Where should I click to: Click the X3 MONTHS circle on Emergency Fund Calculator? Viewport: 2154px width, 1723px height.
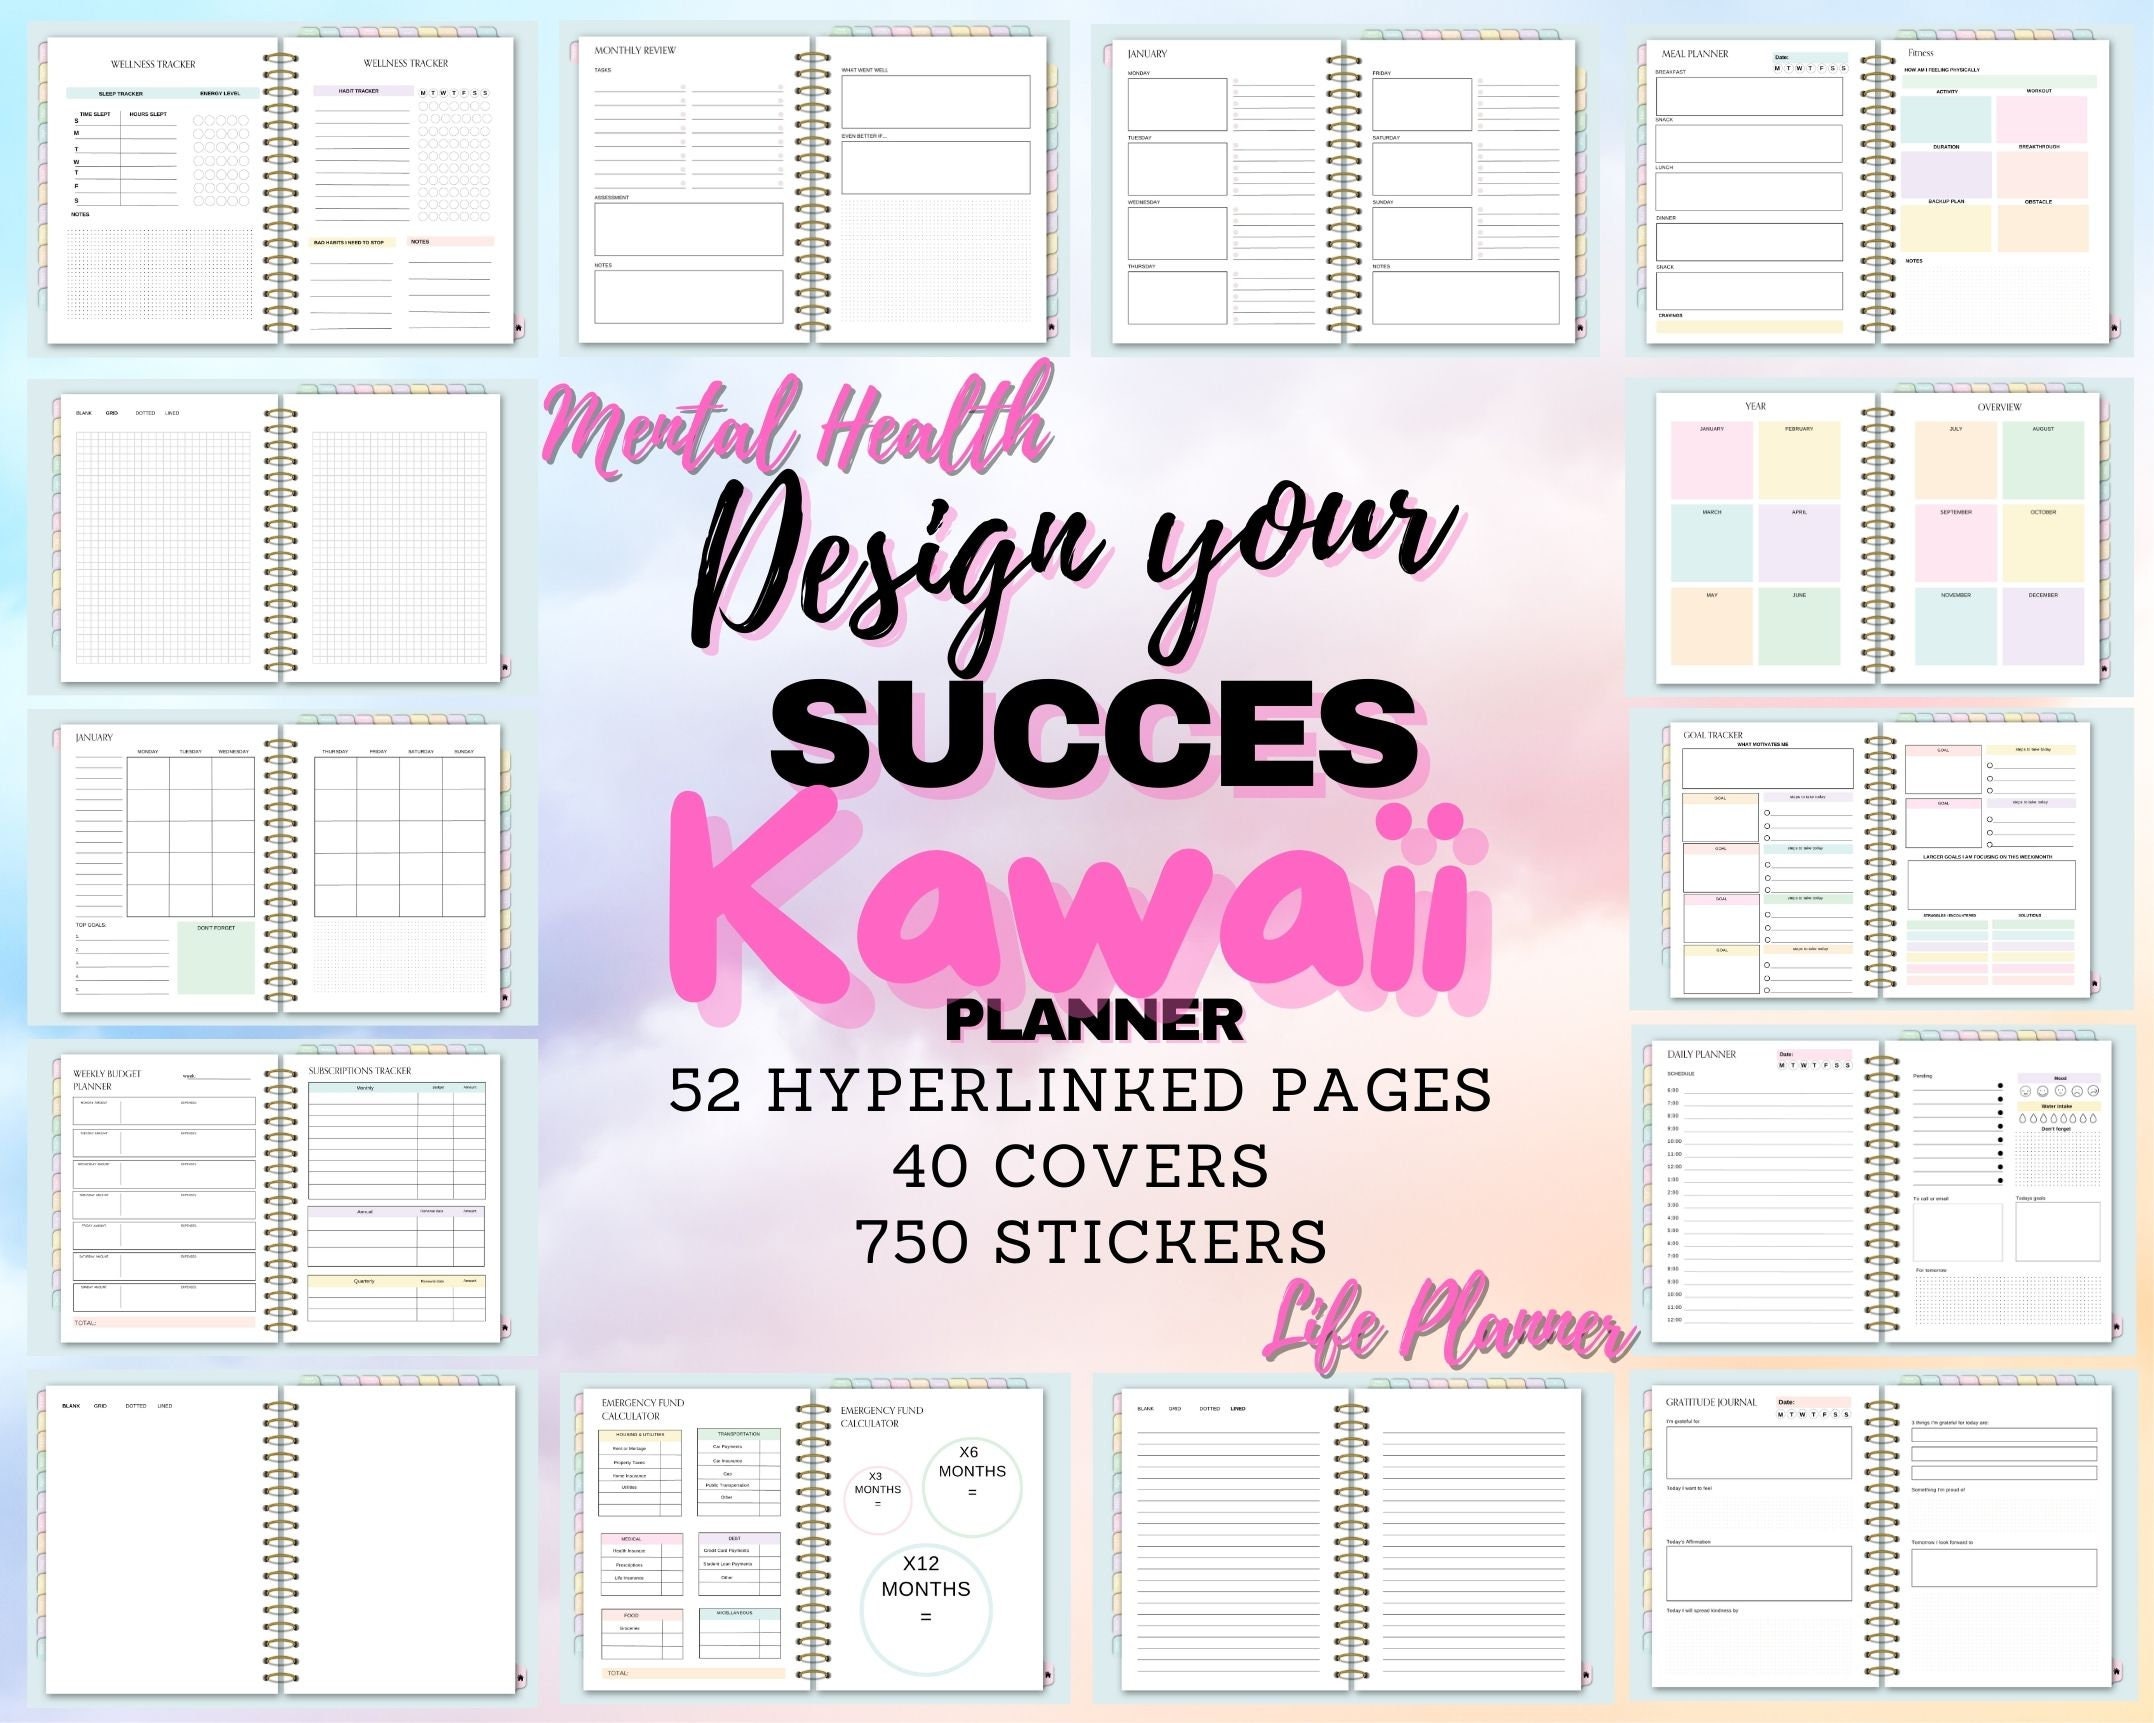(879, 1500)
